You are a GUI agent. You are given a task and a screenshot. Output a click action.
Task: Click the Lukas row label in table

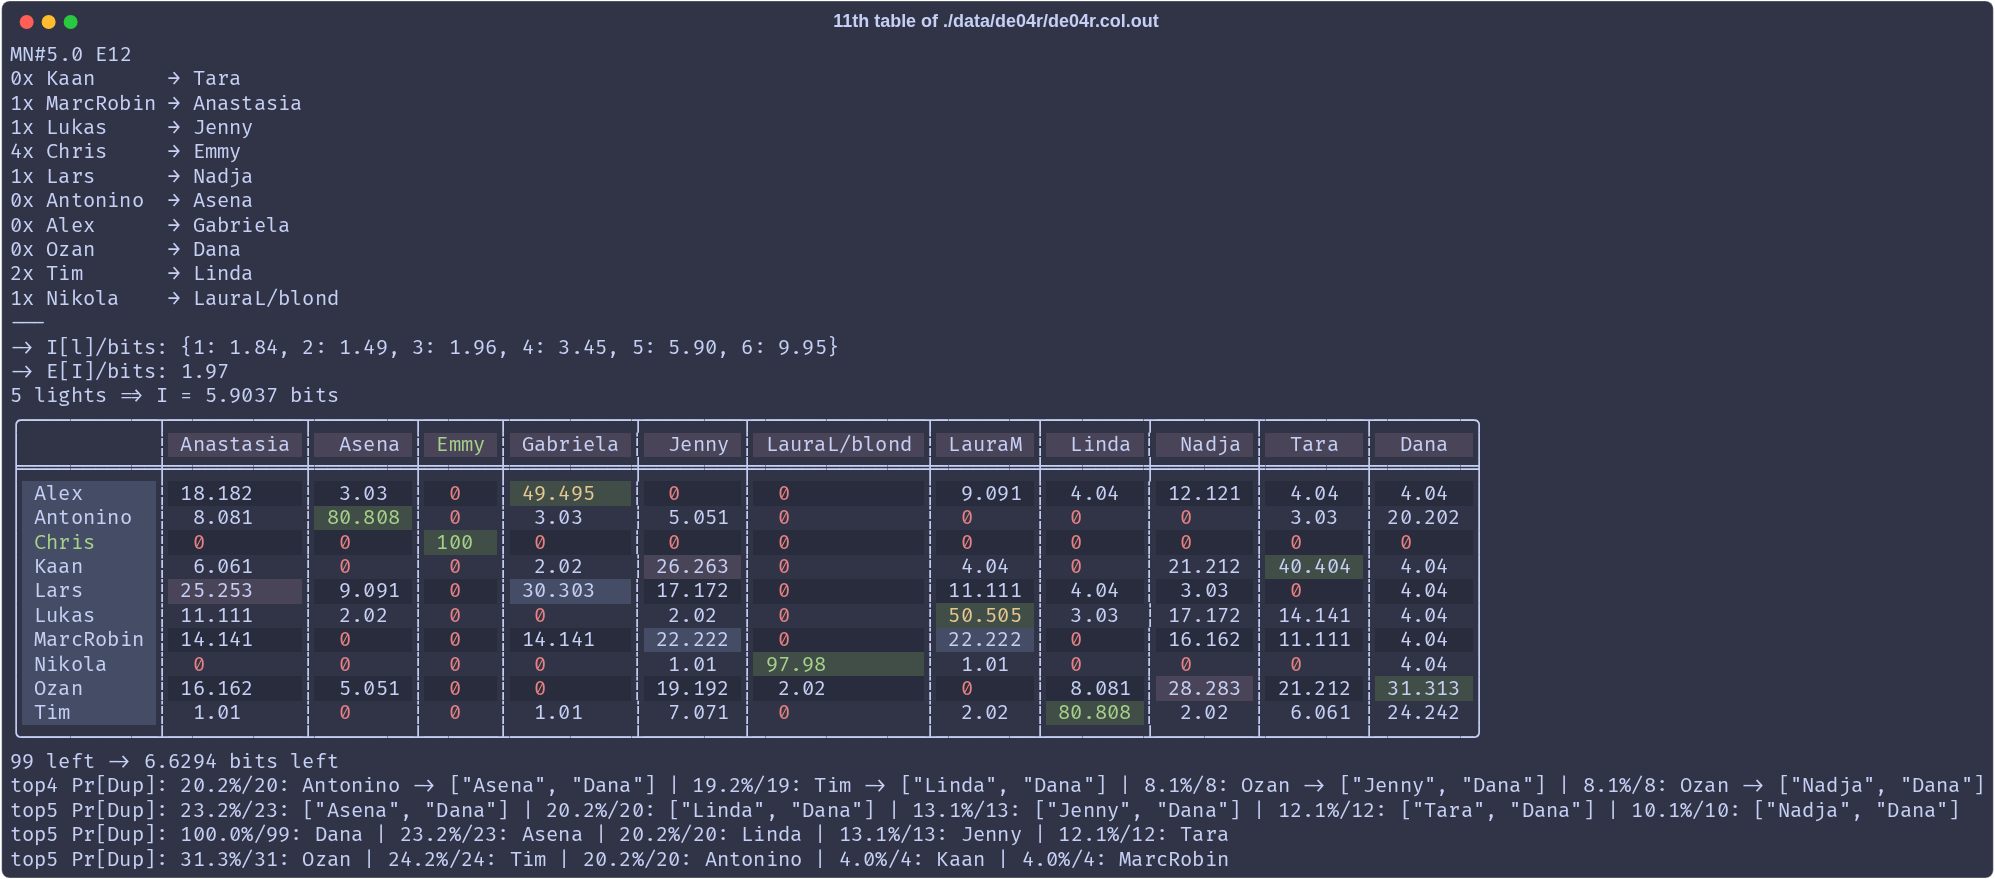click(64, 615)
